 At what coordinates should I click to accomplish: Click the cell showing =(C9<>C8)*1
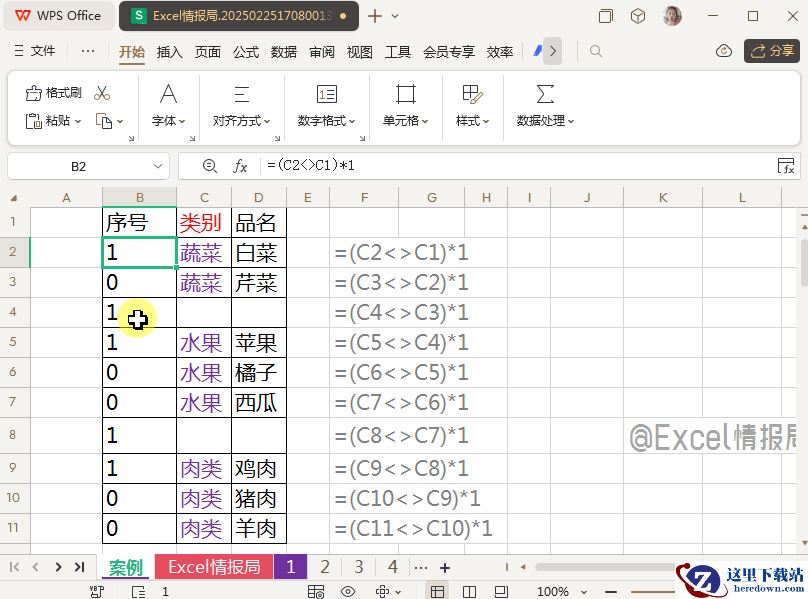[x=401, y=469]
